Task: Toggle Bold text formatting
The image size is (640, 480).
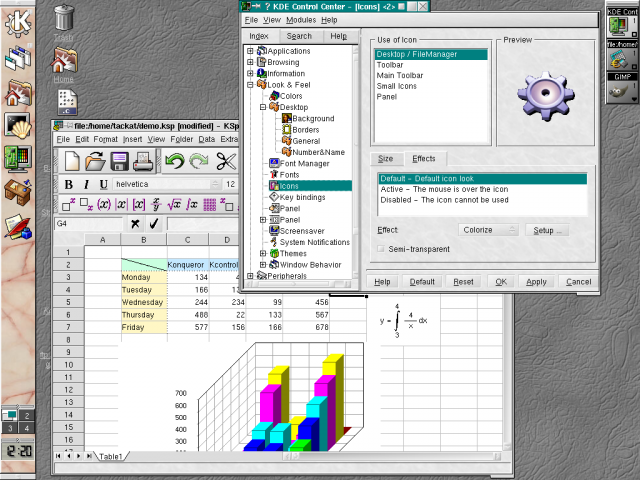Action: (x=69, y=184)
